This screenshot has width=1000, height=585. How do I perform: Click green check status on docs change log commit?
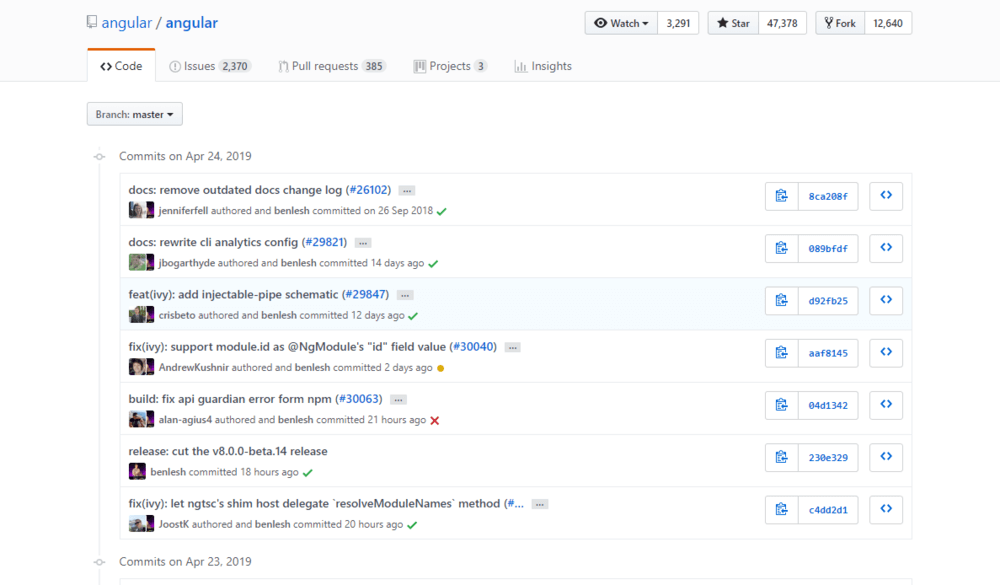pyautogui.click(x=441, y=211)
